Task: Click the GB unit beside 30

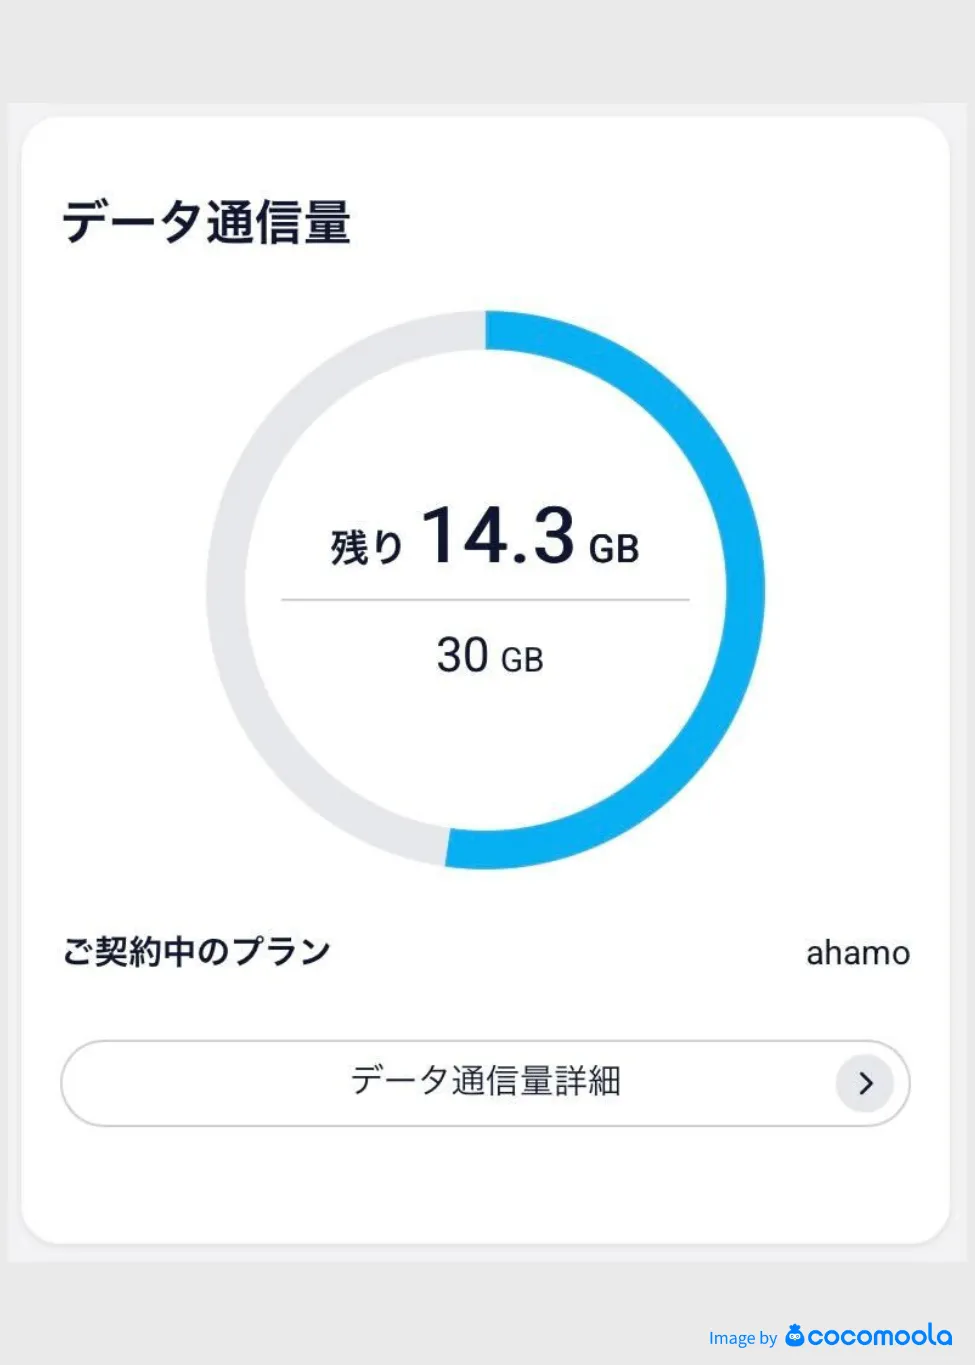Action: tap(522, 660)
